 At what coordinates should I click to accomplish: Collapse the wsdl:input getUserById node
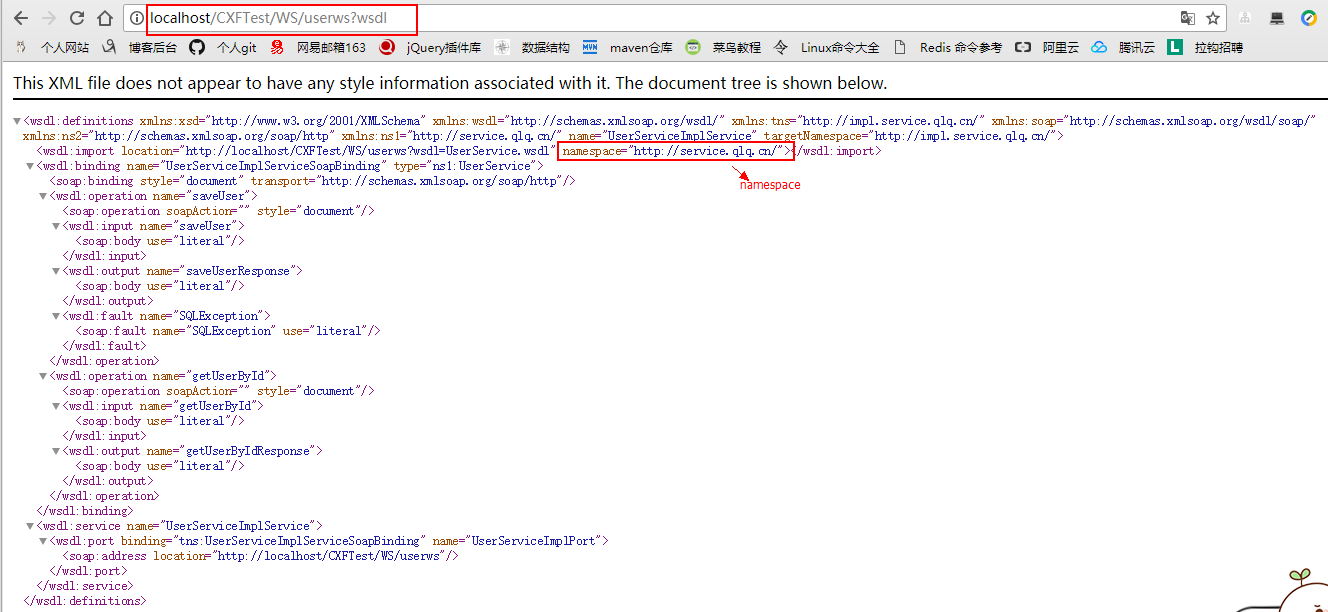tap(54, 406)
